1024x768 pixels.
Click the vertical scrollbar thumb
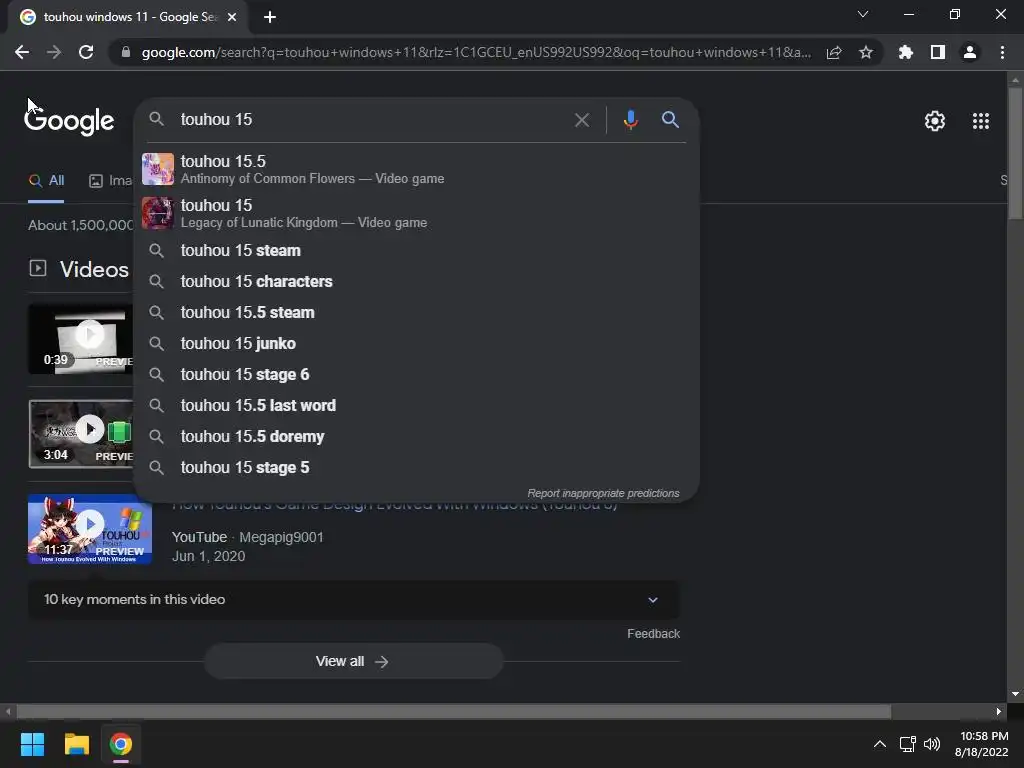pos(1015,153)
